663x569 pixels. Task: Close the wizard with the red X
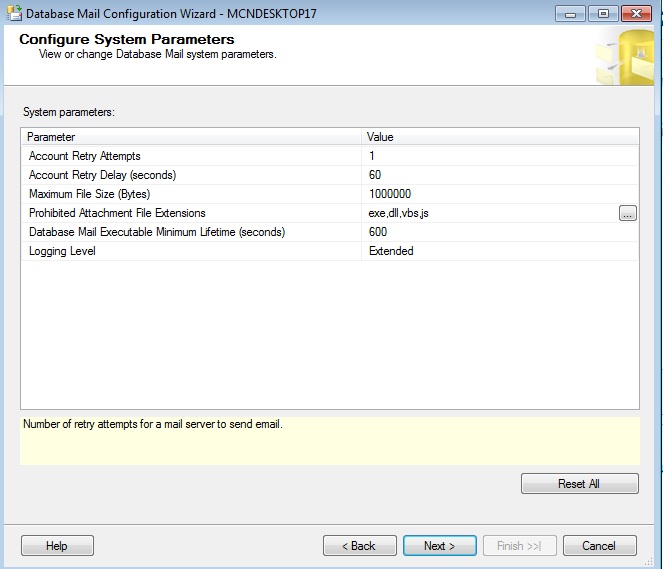[637, 14]
